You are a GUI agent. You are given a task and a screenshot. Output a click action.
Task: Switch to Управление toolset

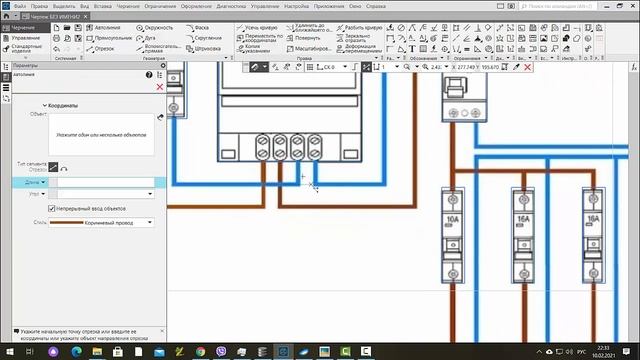pyautogui.click(x=24, y=38)
